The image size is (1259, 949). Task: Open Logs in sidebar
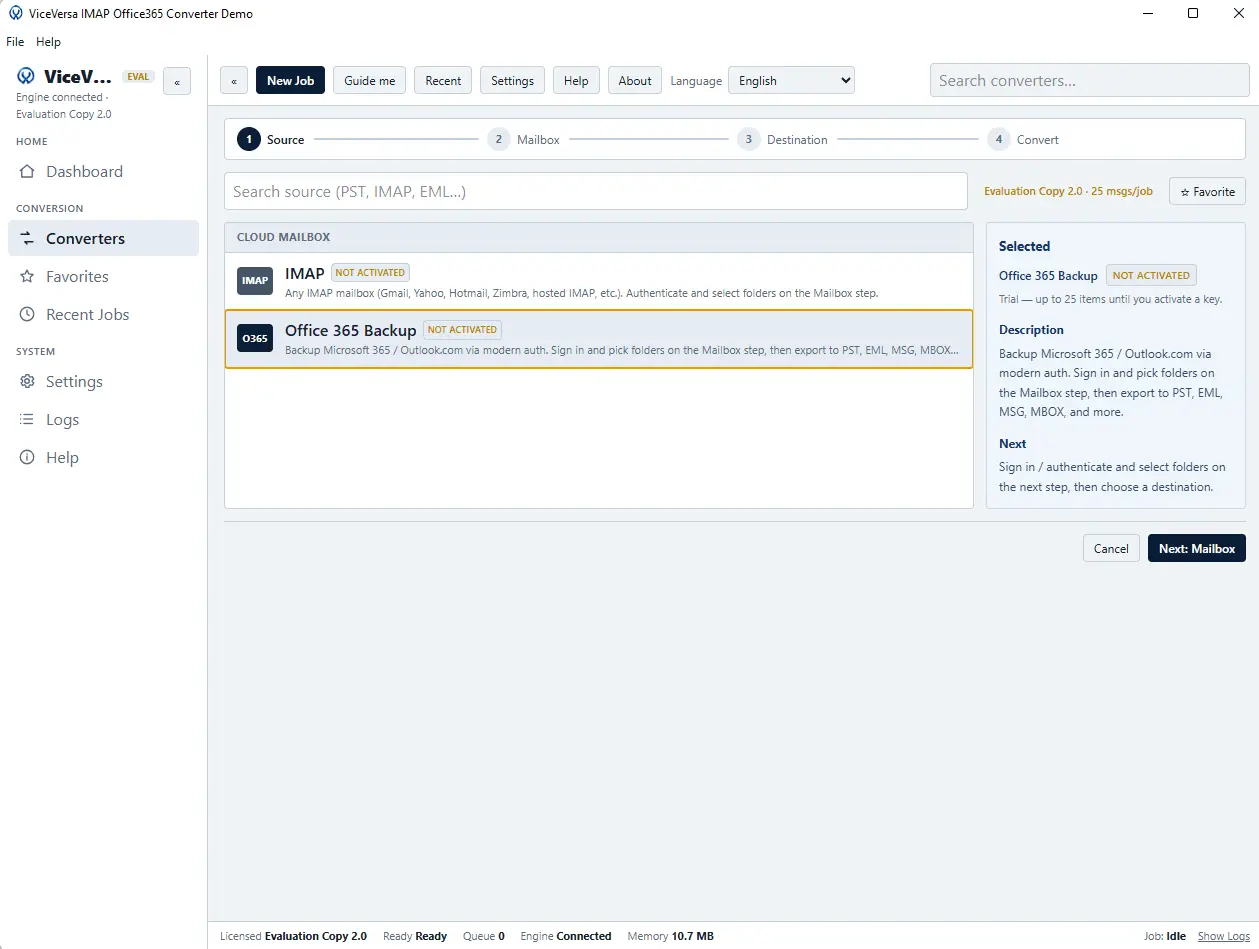[x=103, y=420]
